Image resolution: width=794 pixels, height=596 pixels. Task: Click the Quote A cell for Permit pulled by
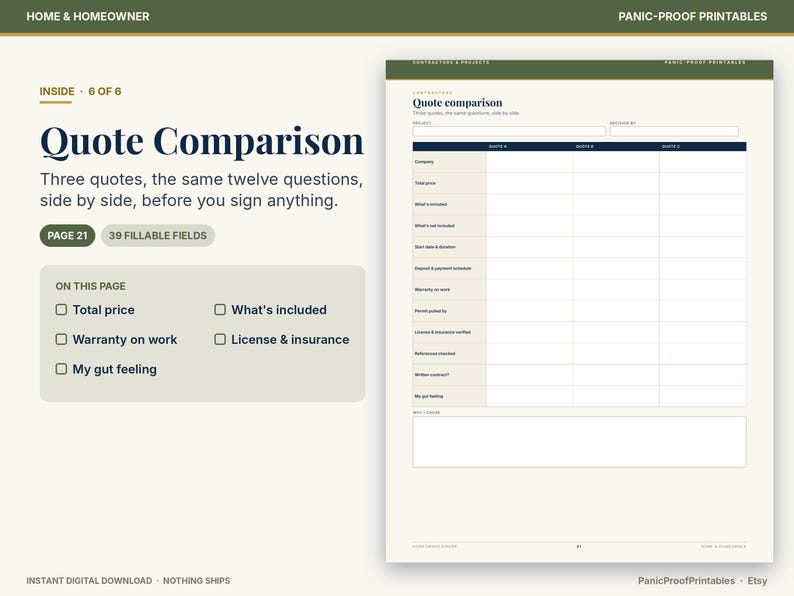[530, 311]
